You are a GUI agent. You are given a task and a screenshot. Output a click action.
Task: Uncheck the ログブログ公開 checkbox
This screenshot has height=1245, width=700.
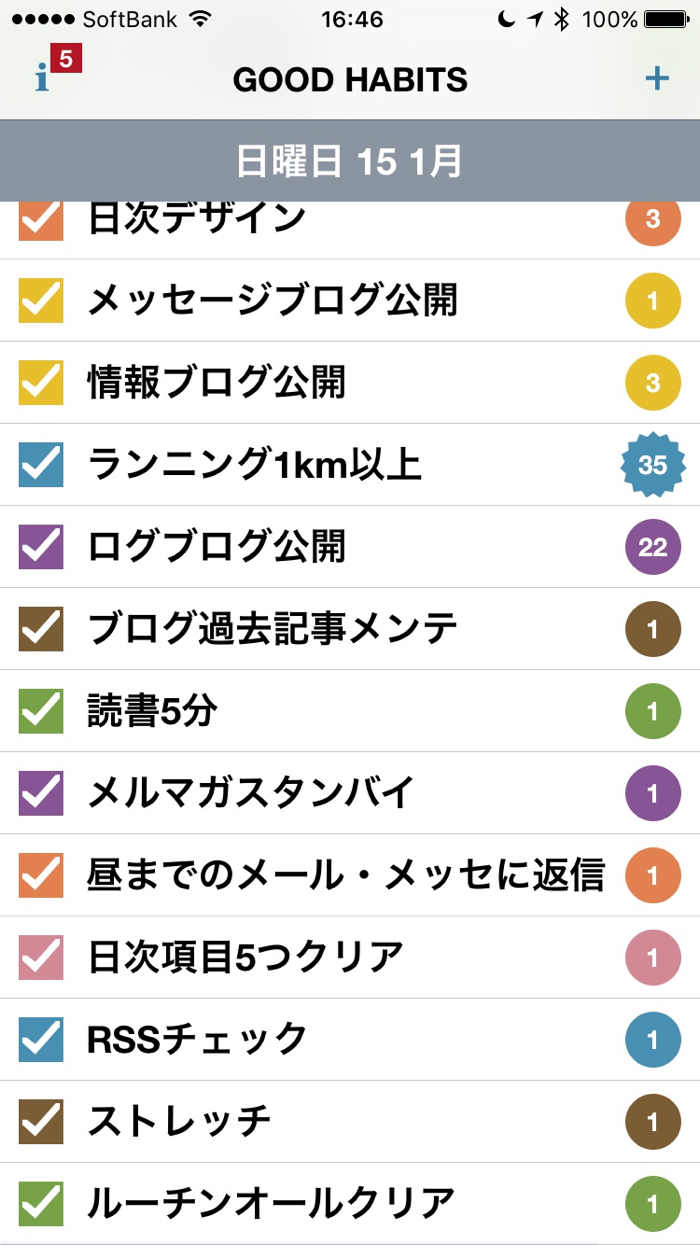[41, 547]
